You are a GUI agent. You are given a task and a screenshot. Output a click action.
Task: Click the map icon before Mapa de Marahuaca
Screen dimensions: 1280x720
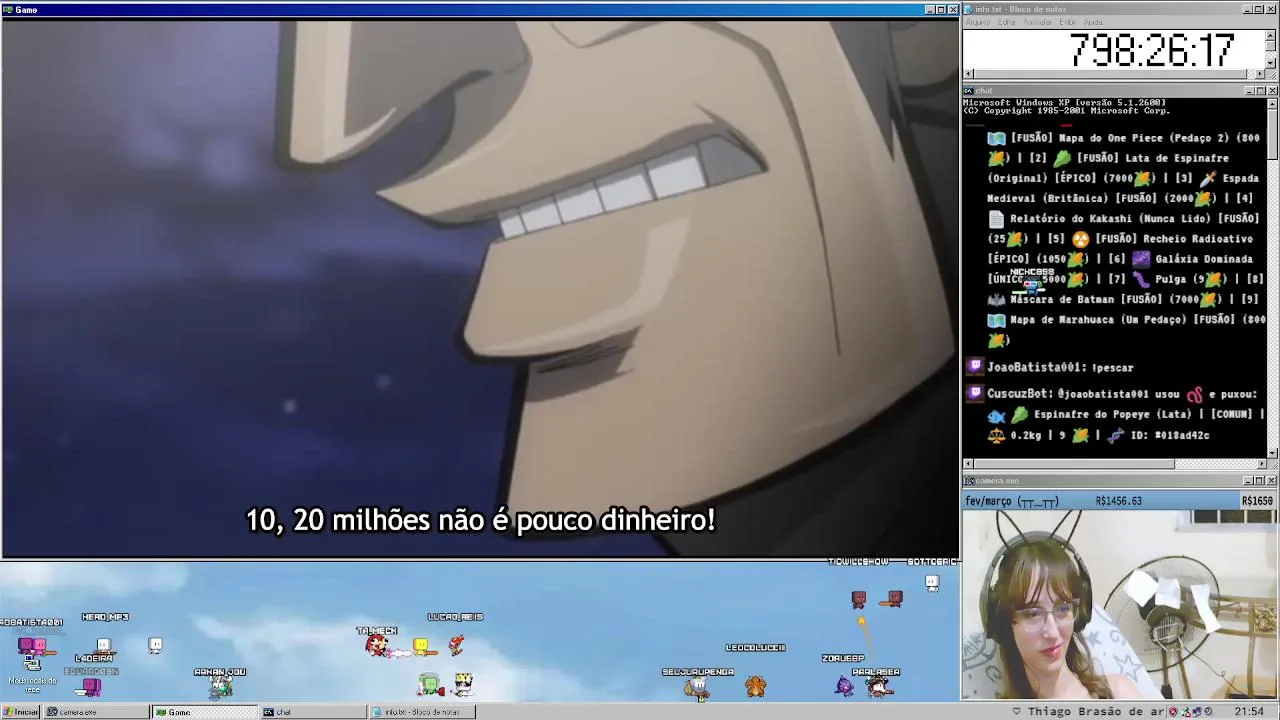(996, 320)
